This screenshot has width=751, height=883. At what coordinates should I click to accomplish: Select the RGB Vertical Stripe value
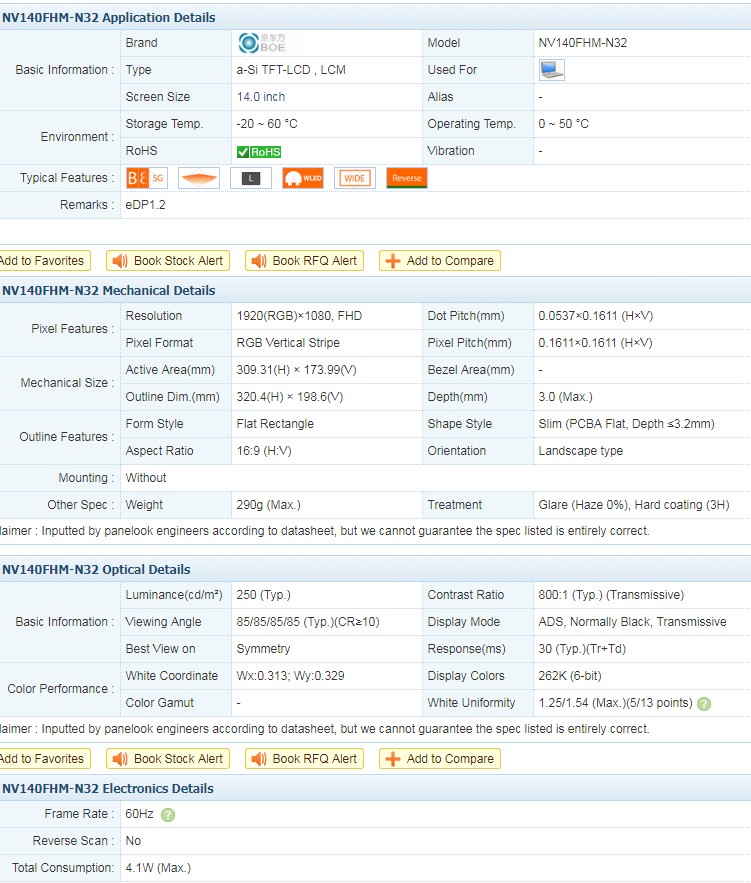click(288, 343)
